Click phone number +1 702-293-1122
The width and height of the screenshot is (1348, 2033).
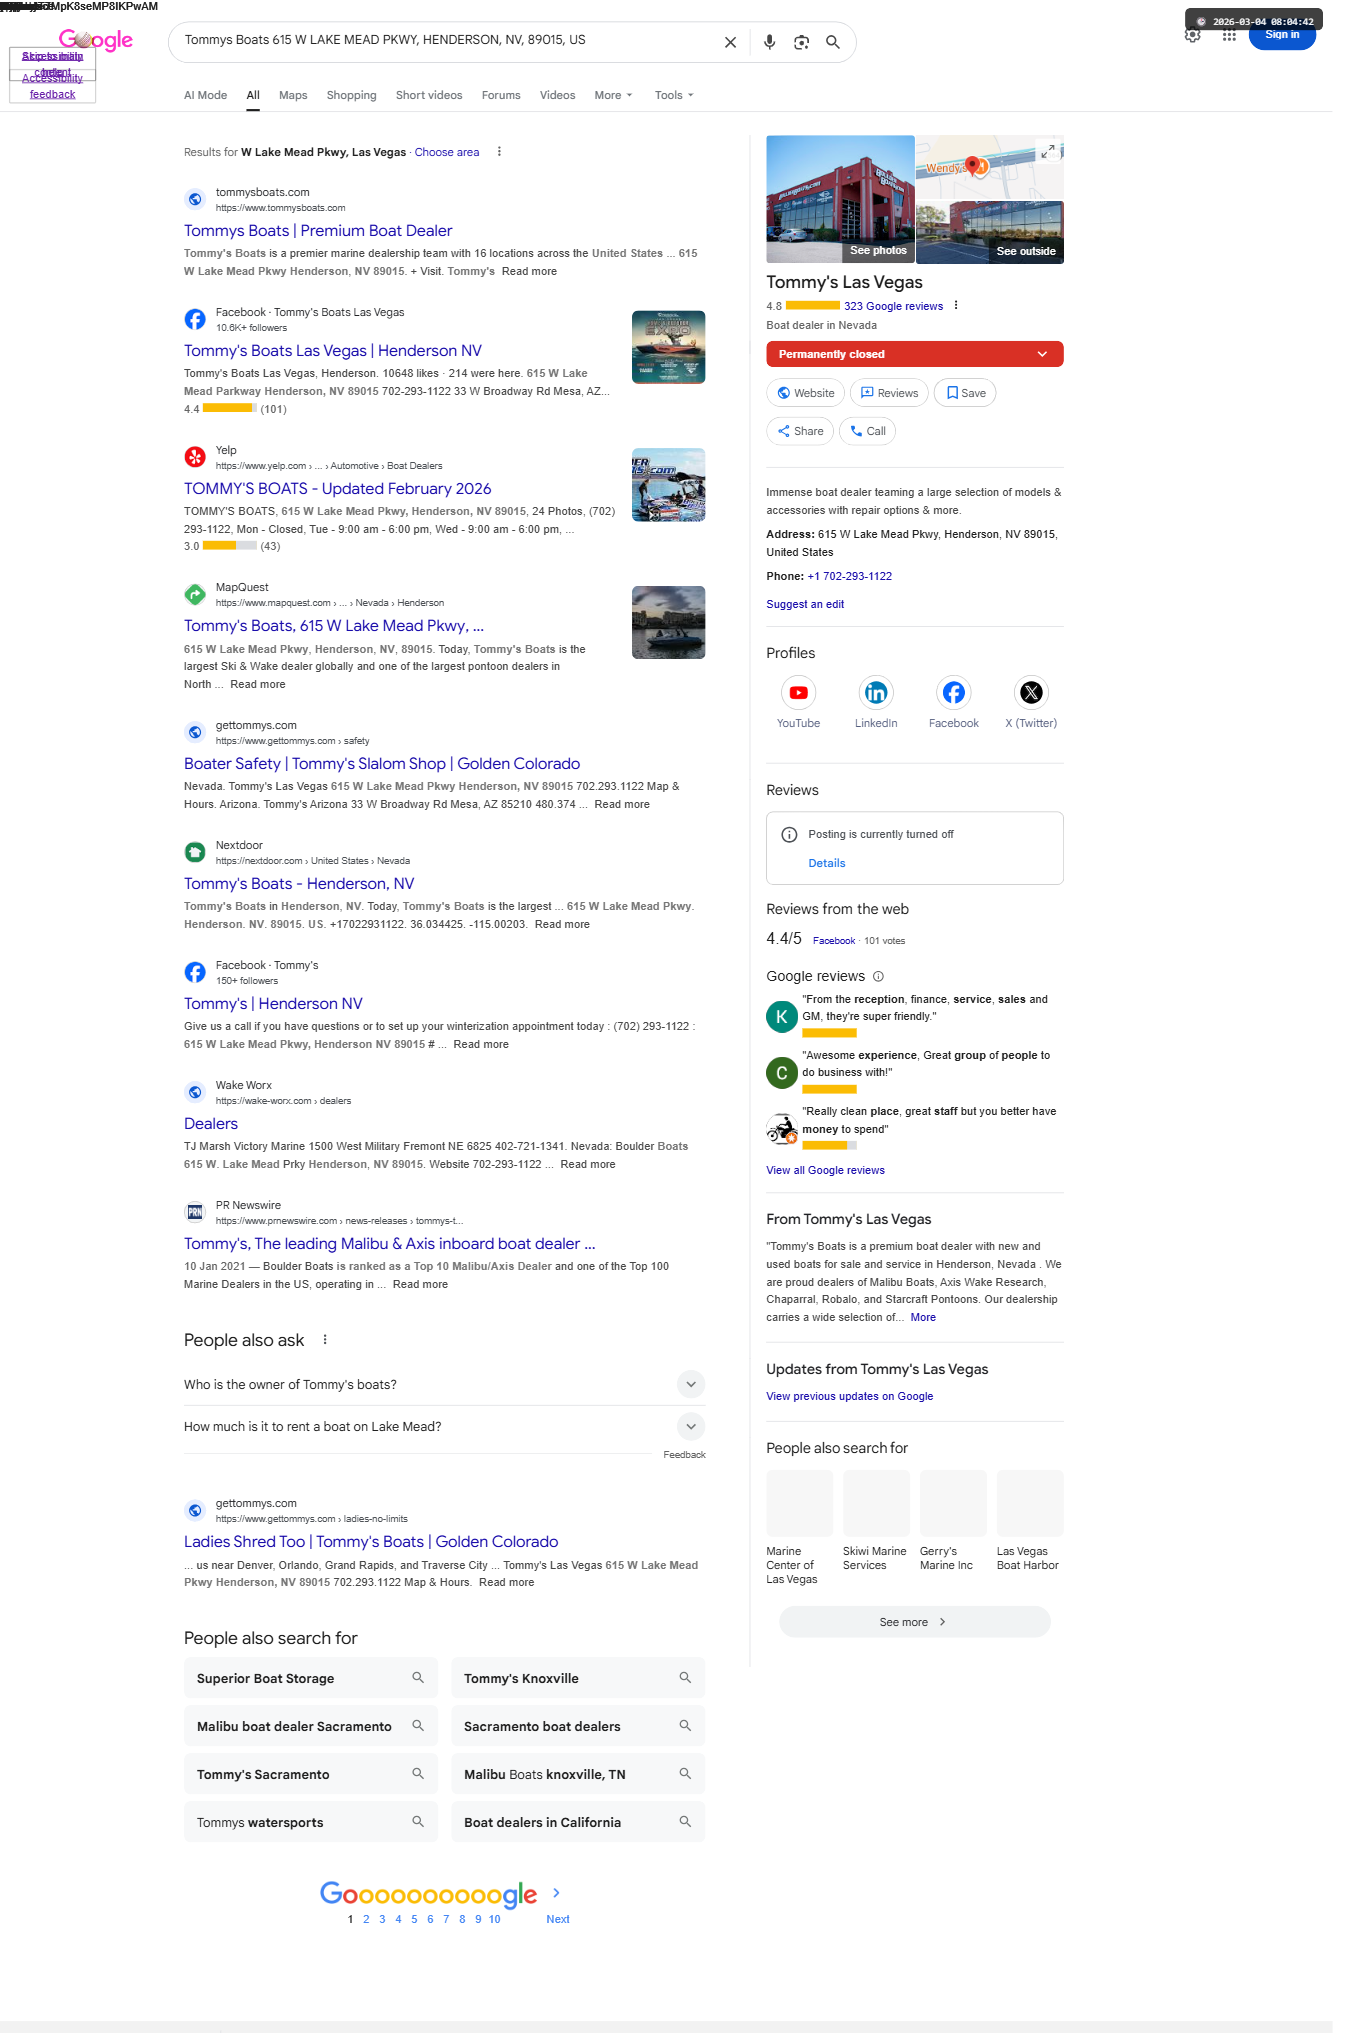point(850,576)
